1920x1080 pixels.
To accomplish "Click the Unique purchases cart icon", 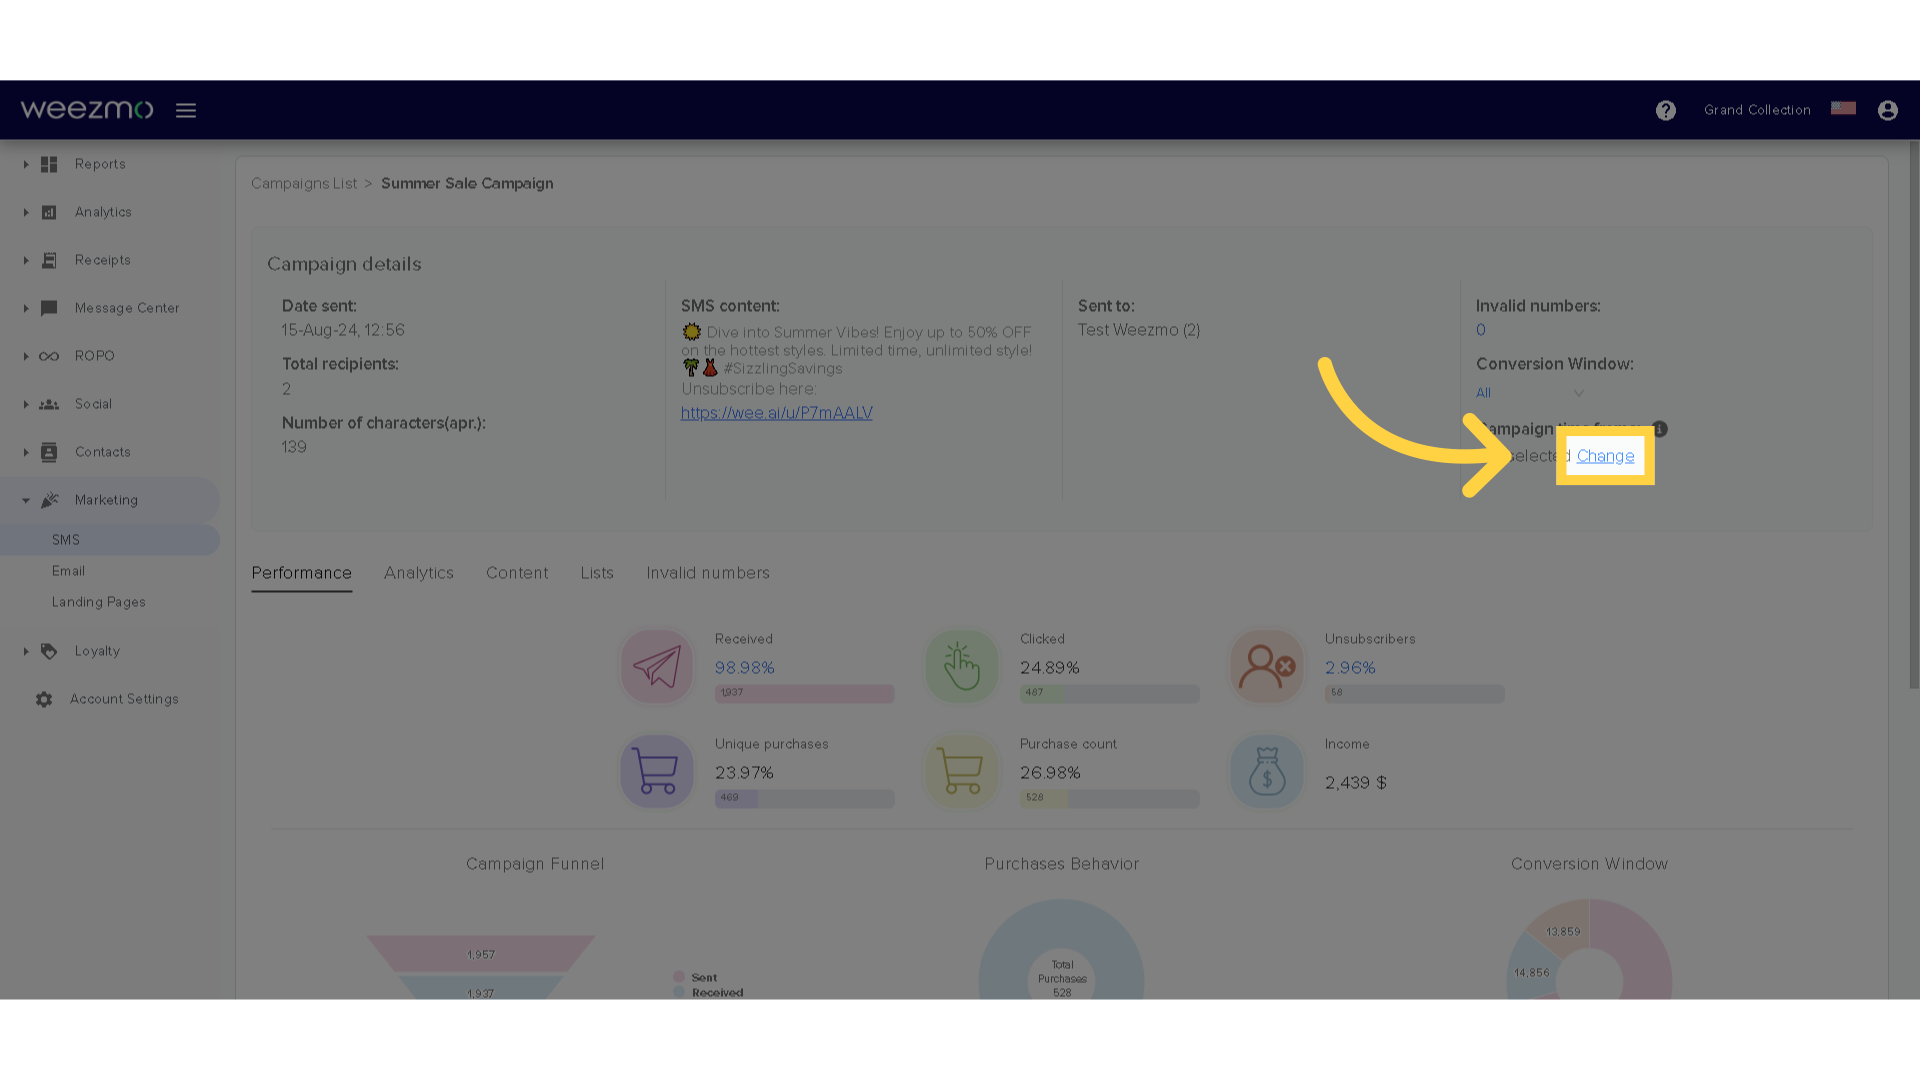I will [x=657, y=772].
